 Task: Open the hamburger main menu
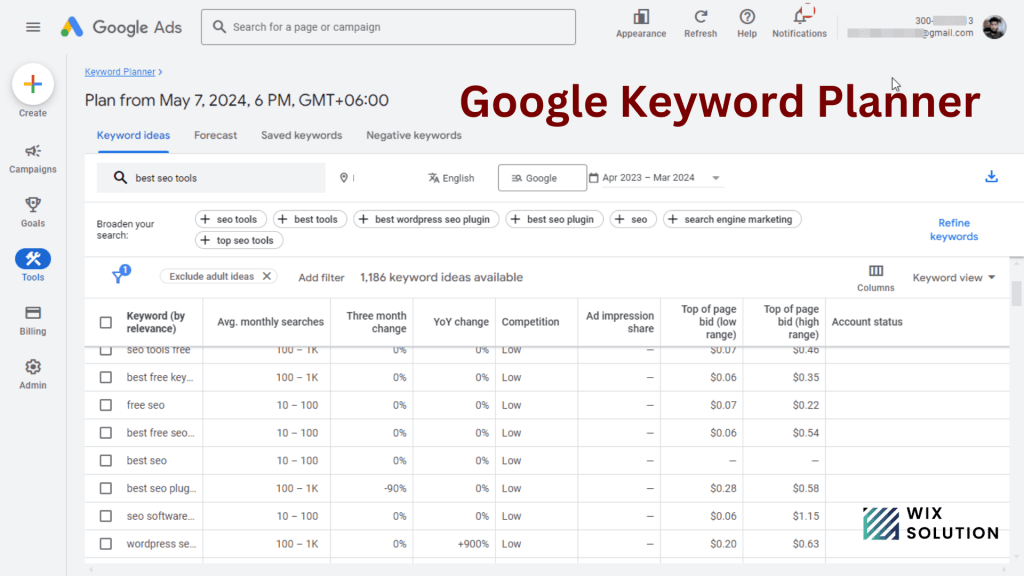tap(33, 27)
